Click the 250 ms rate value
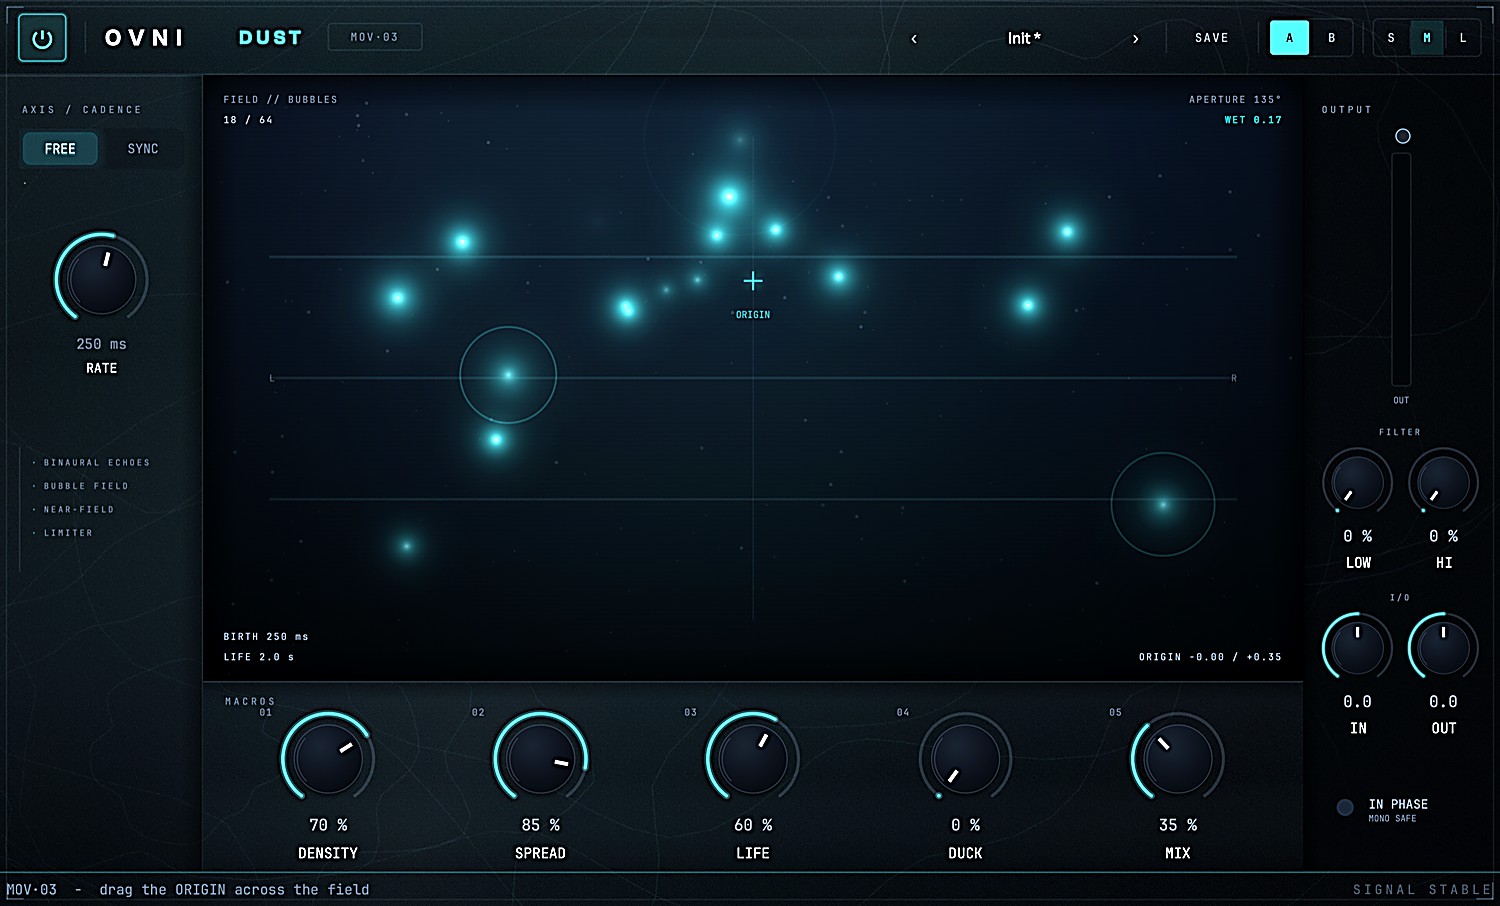The image size is (1500, 906). point(101,344)
